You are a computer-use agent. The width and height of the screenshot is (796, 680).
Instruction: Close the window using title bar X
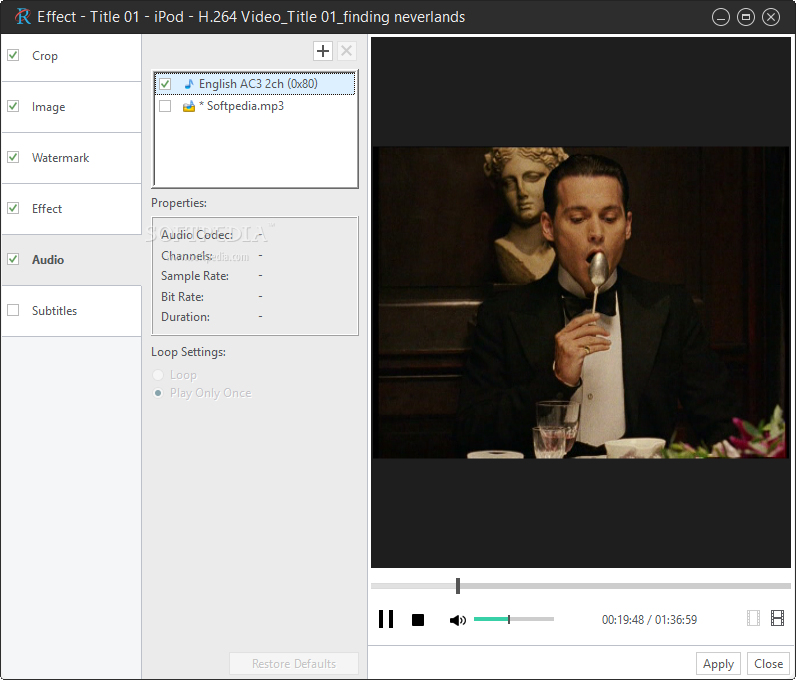pos(771,17)
